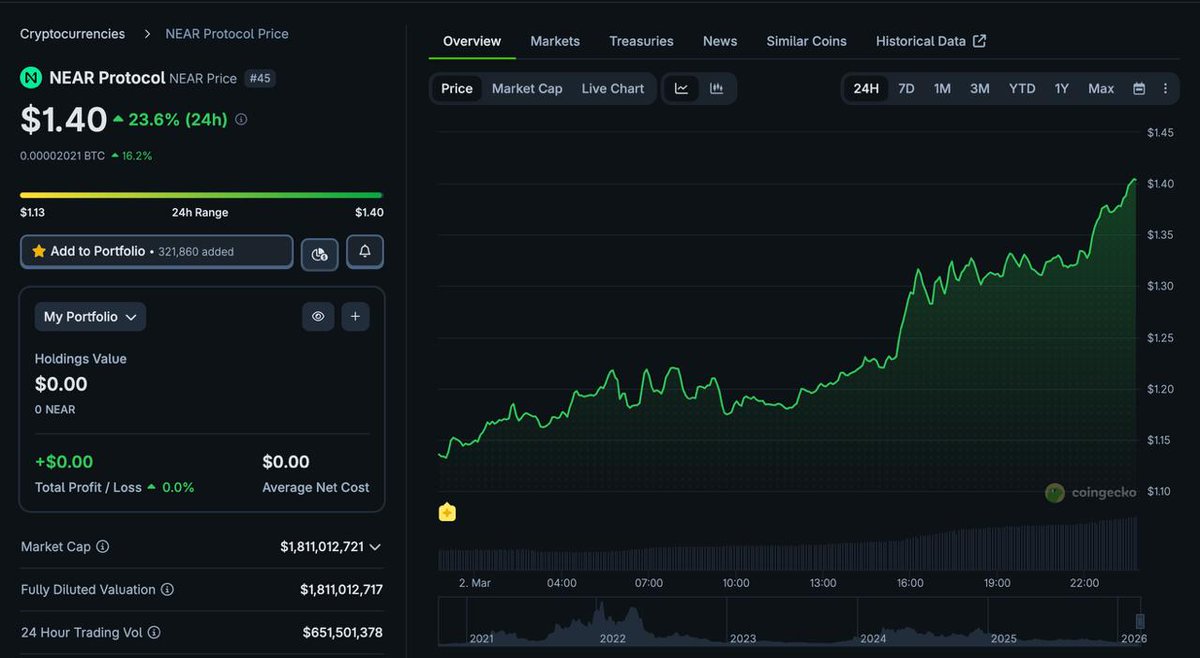
Task: Open the chart three-dot options menu
Action: (x=1165, y=89)
